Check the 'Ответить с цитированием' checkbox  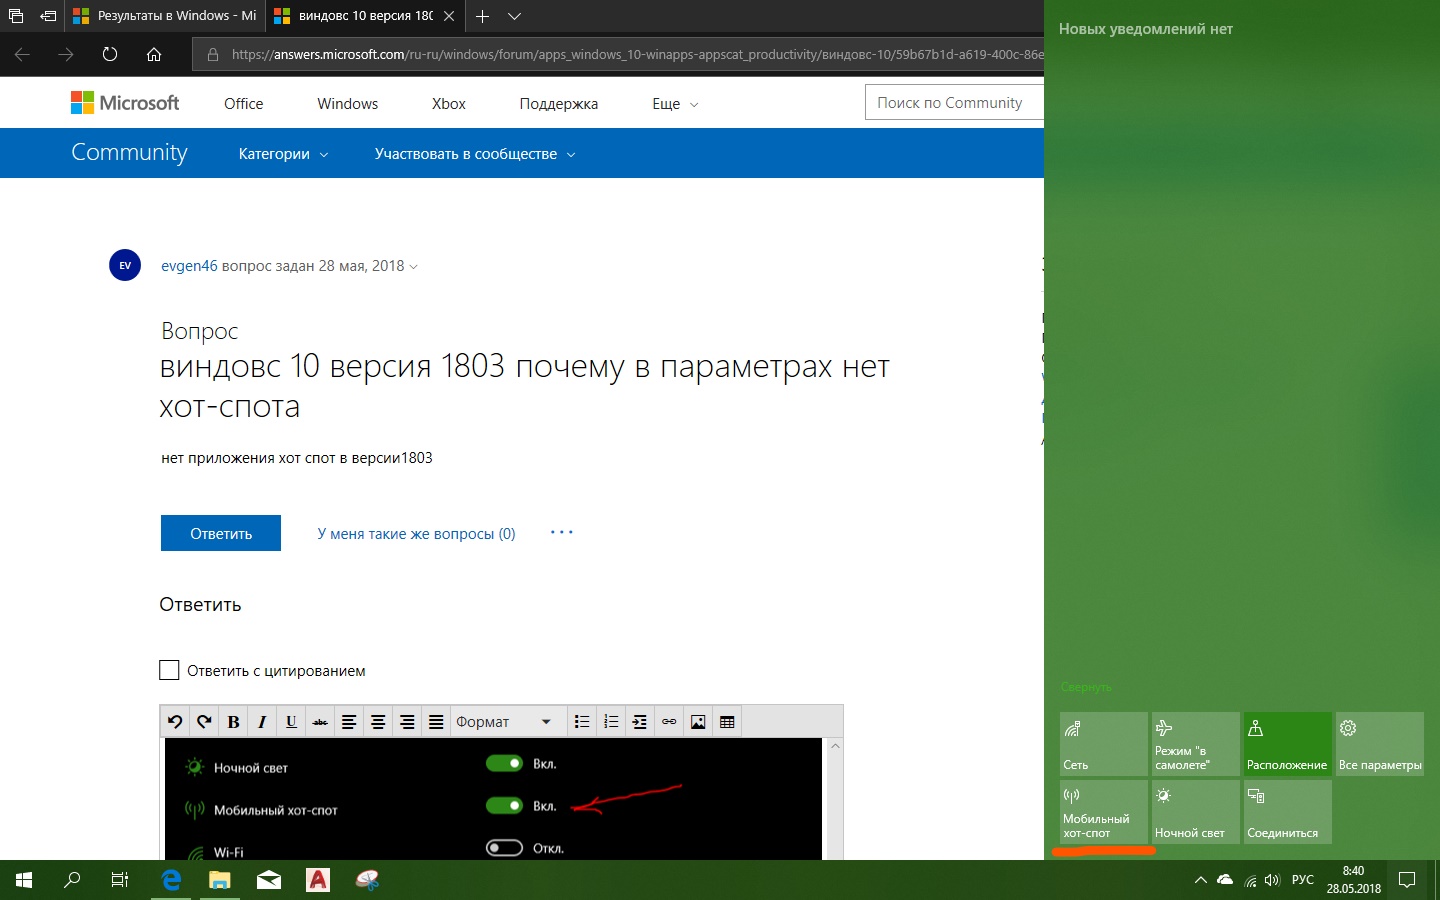pos(169,670)
